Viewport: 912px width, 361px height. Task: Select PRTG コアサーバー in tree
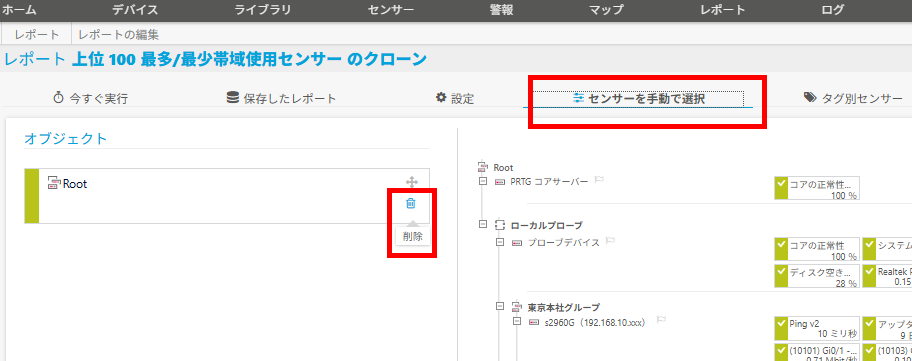click(x=549, y=181)
